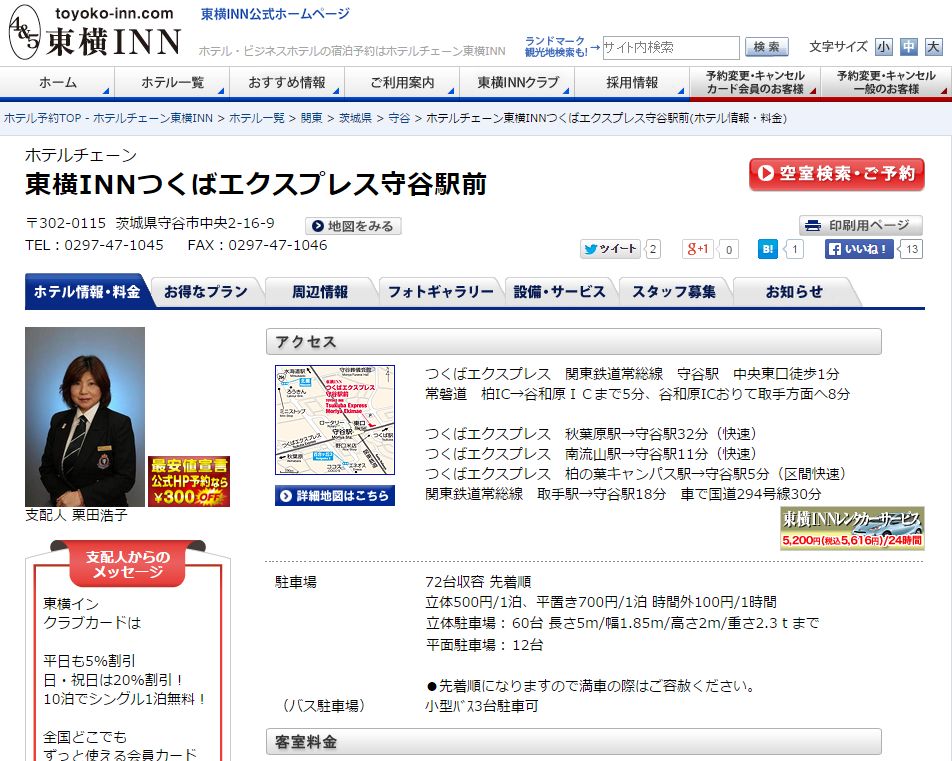Open the ホーム menu

pos(57,83)
